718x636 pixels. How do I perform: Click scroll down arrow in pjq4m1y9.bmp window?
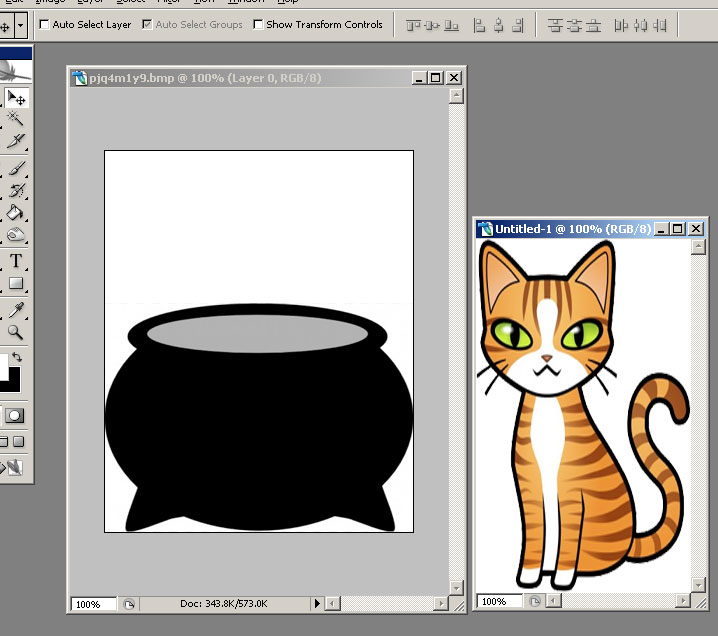(456, 587)
